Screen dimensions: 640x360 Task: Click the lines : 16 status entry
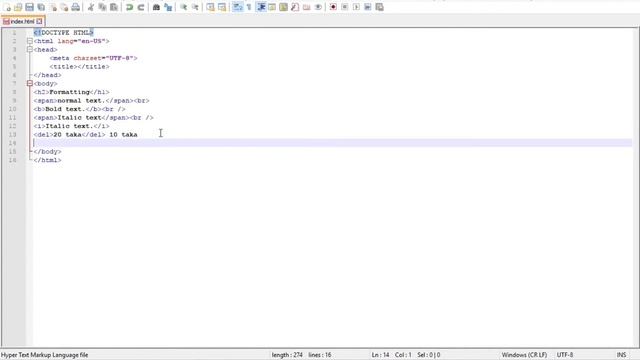coord(320,355)
